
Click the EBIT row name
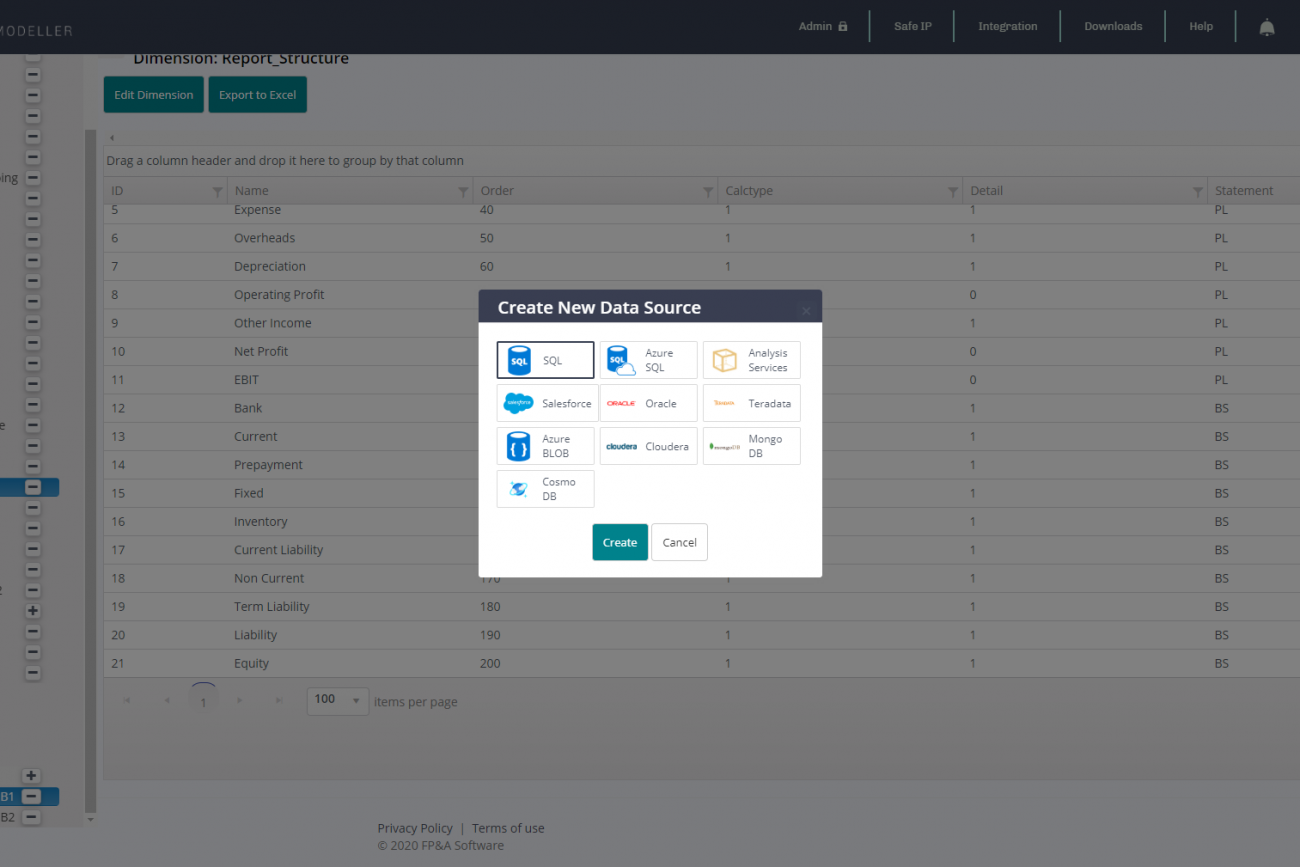(246, 380)
